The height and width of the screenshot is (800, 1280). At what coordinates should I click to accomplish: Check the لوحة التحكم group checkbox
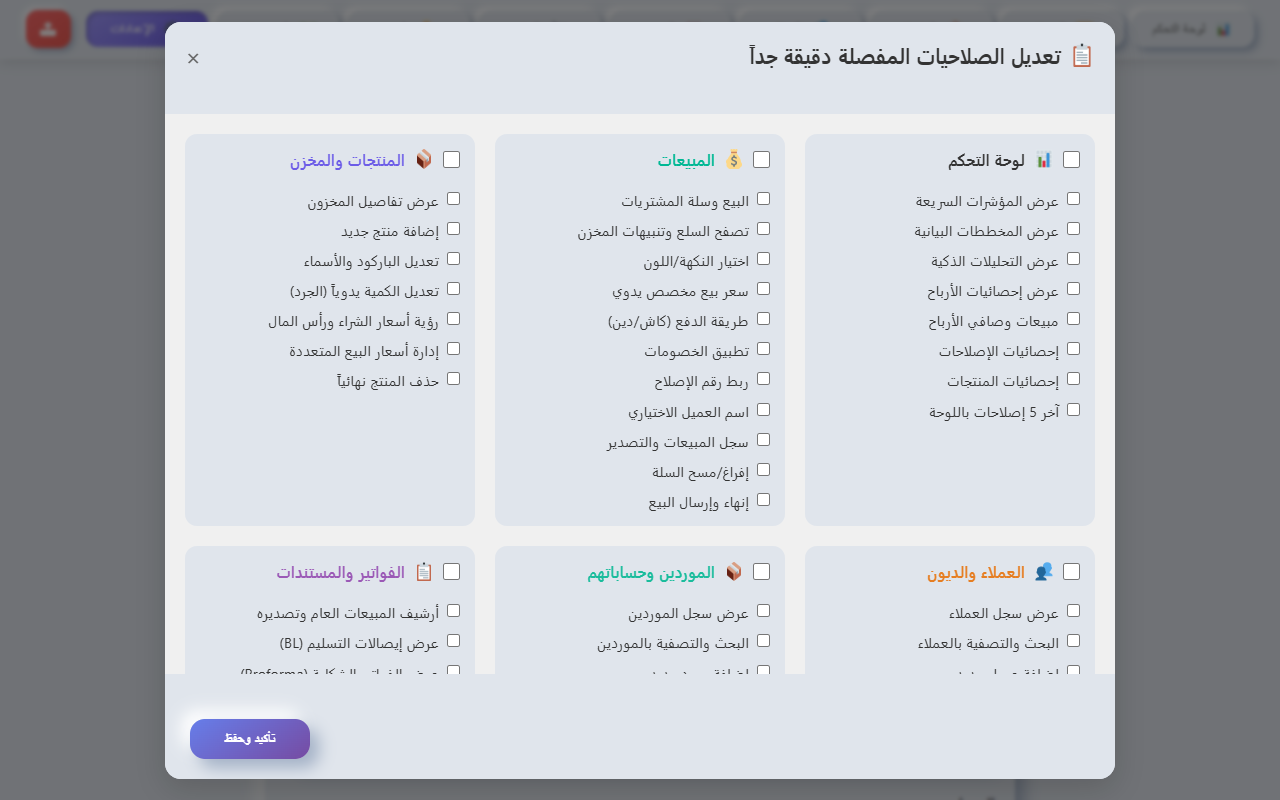coord(1071,160)
